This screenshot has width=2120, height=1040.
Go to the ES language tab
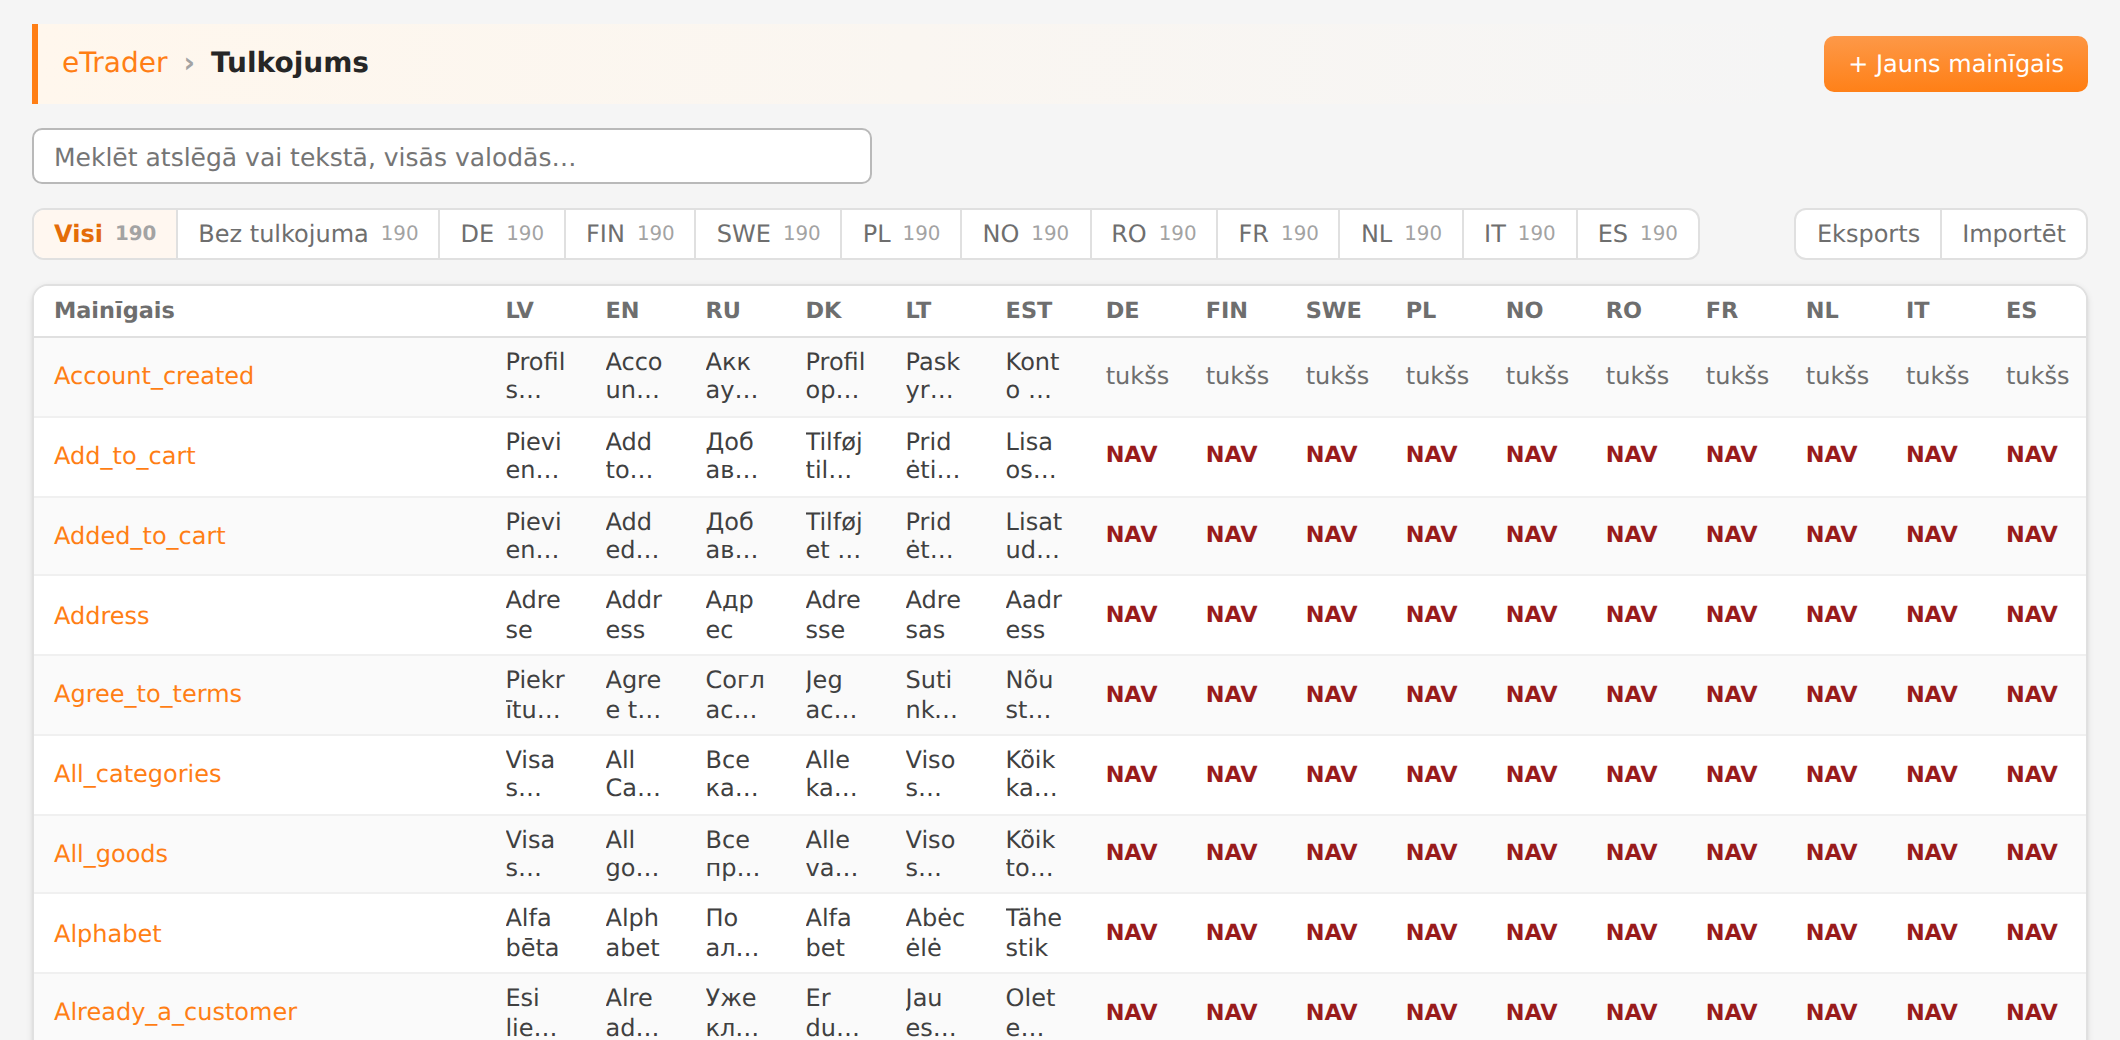point(1638,234)
